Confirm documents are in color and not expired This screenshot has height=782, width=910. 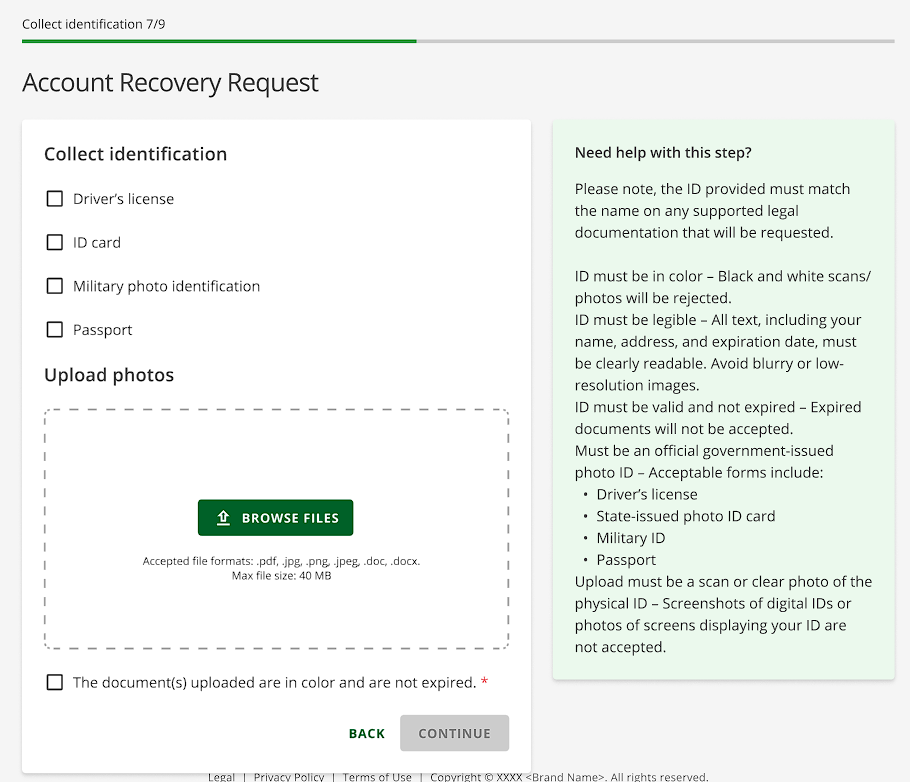point(54,682)
